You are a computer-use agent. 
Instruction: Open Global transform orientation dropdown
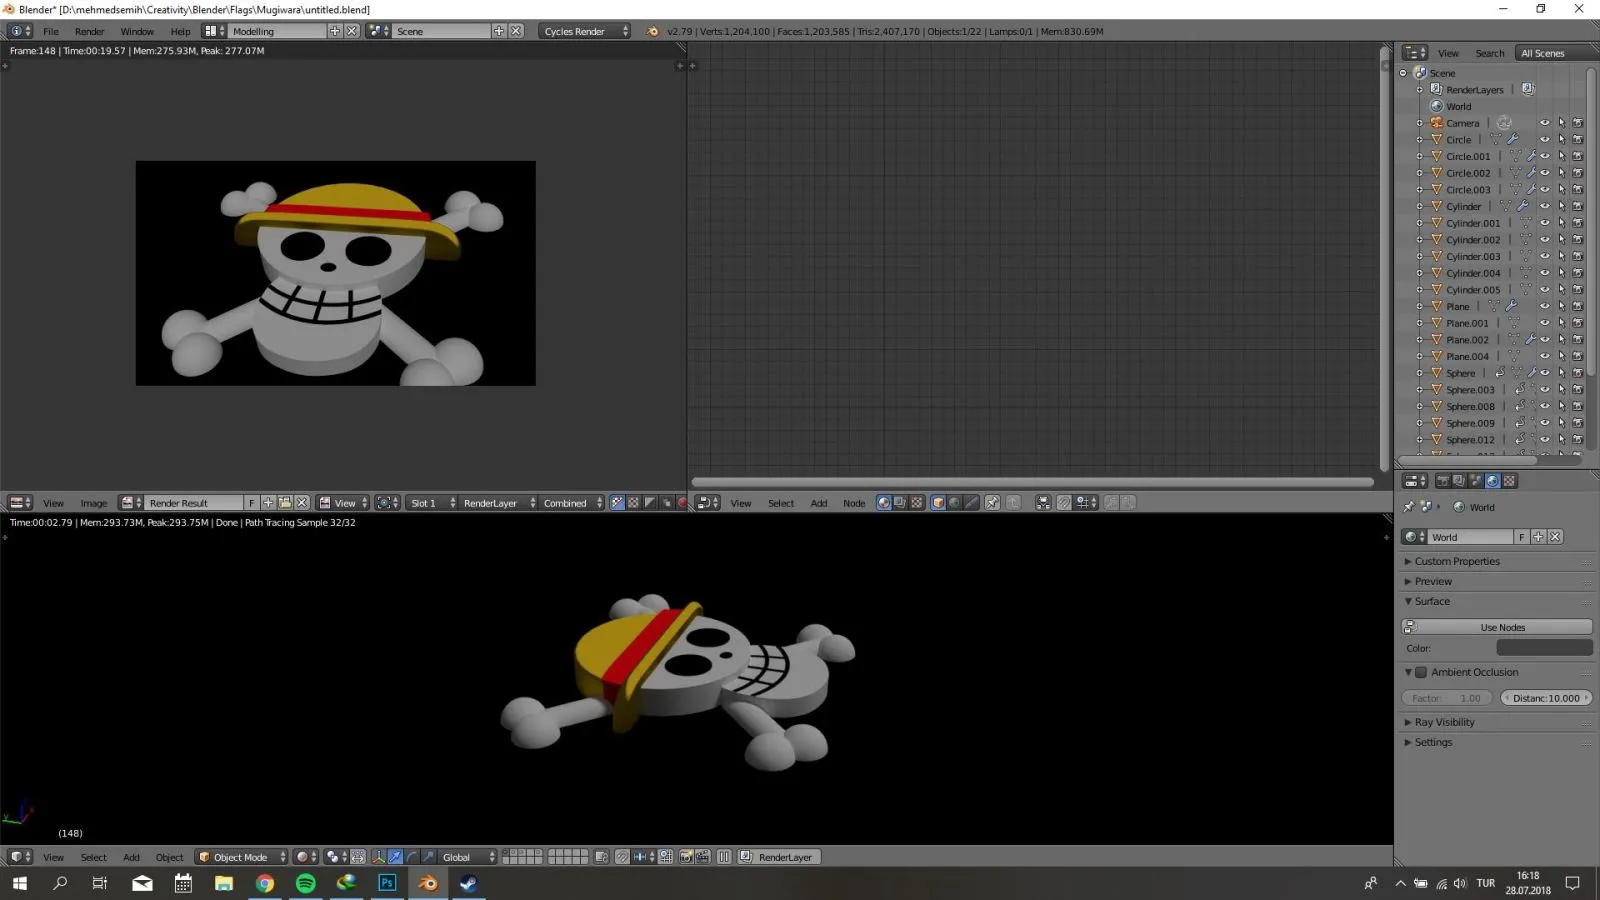point(468,857)
